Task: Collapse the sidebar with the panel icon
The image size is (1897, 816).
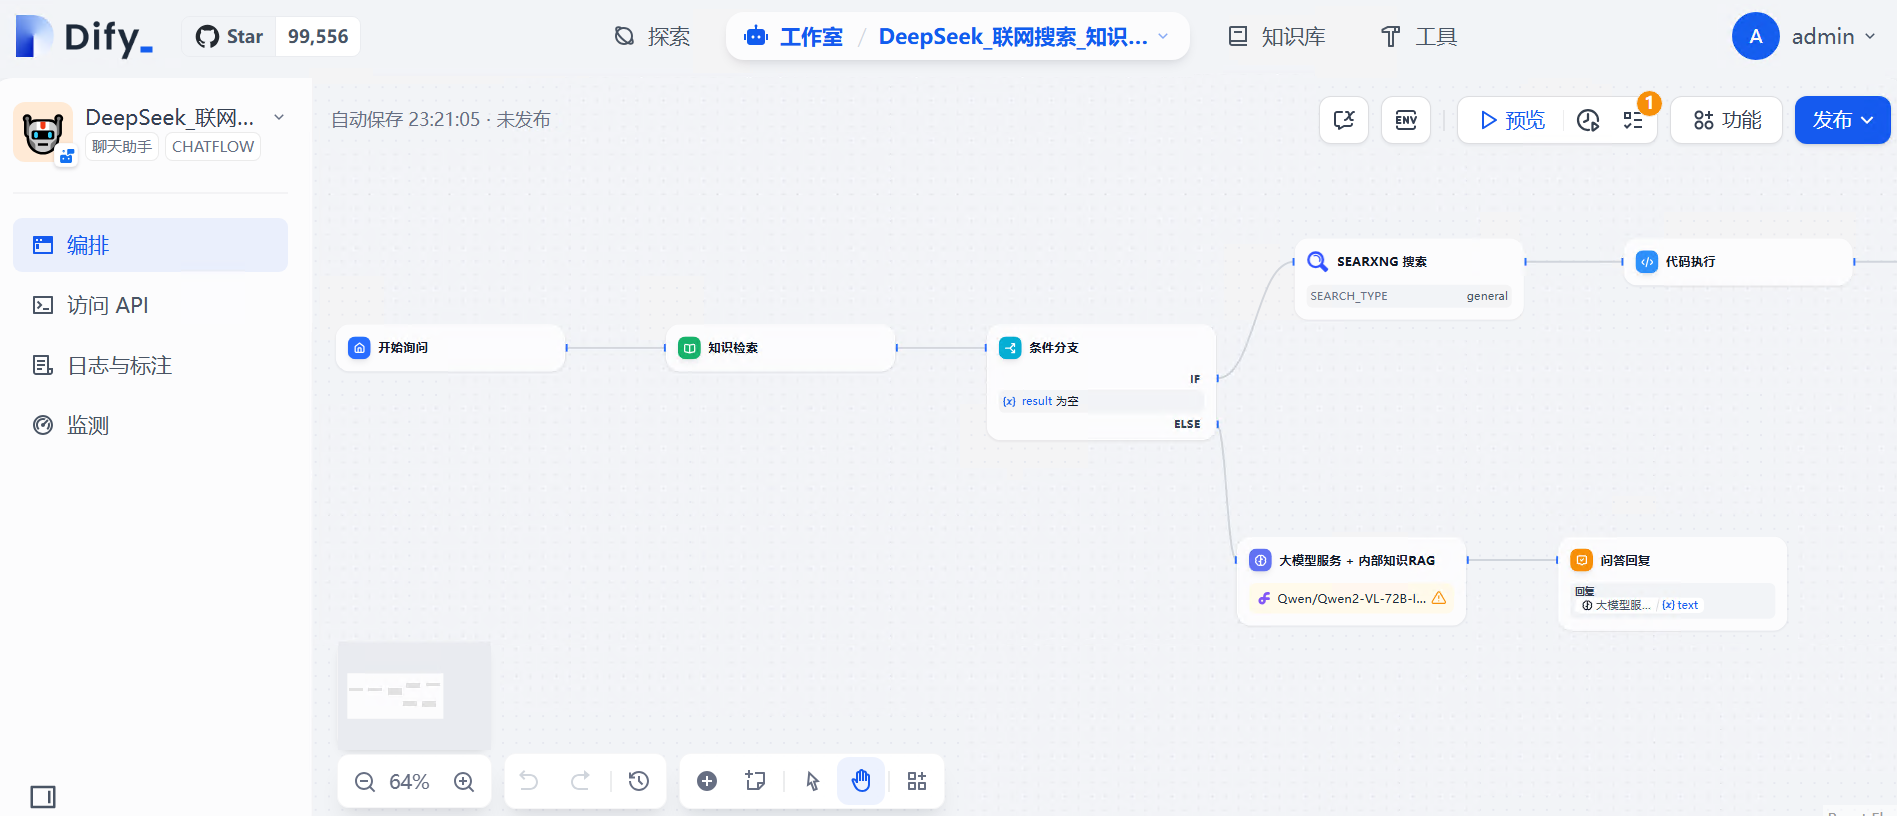Action: (43, 797)
